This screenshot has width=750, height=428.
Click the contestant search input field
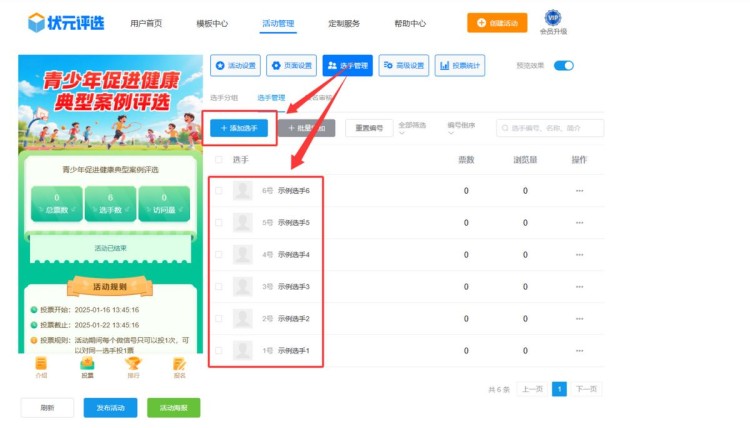pyautogui.click(x=555, y=128)
